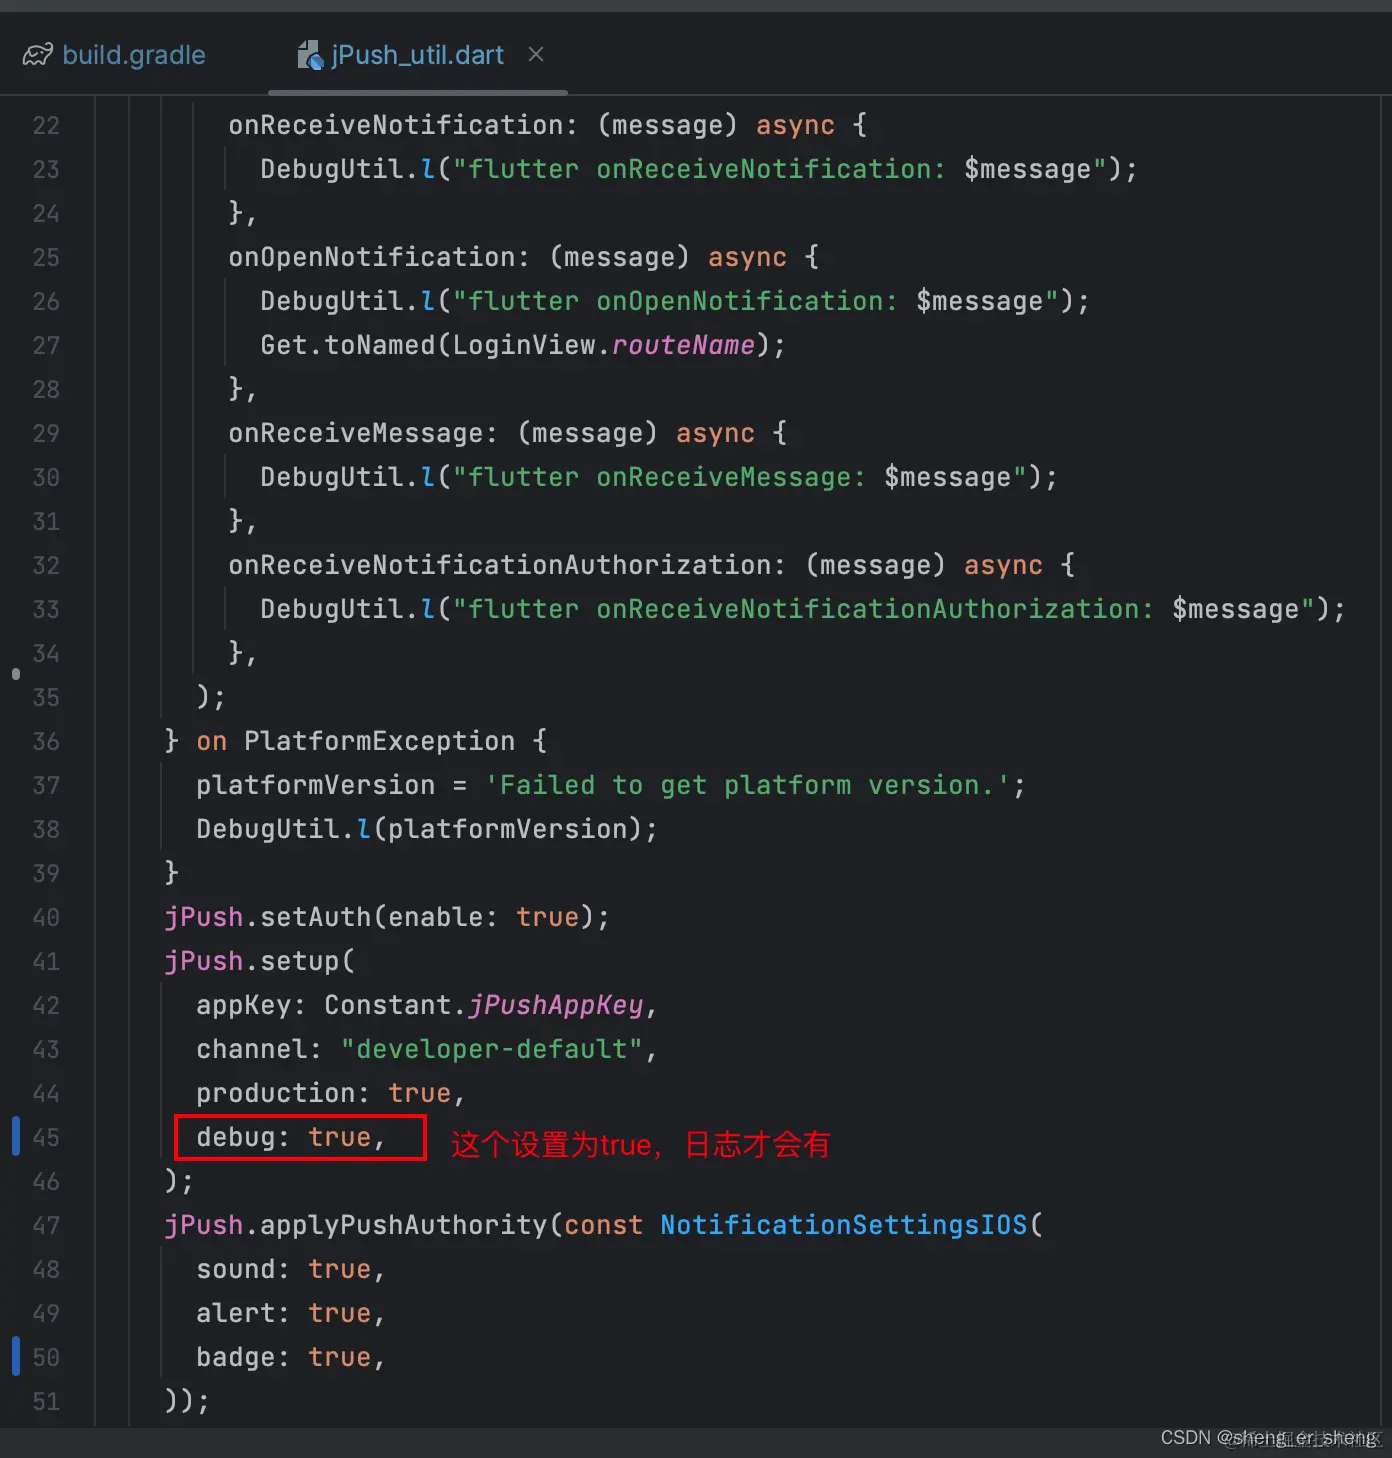Screen dimensions: 1392x1458
Task: Click 'badge' parameter on line 50
Action: [236, 1357]
